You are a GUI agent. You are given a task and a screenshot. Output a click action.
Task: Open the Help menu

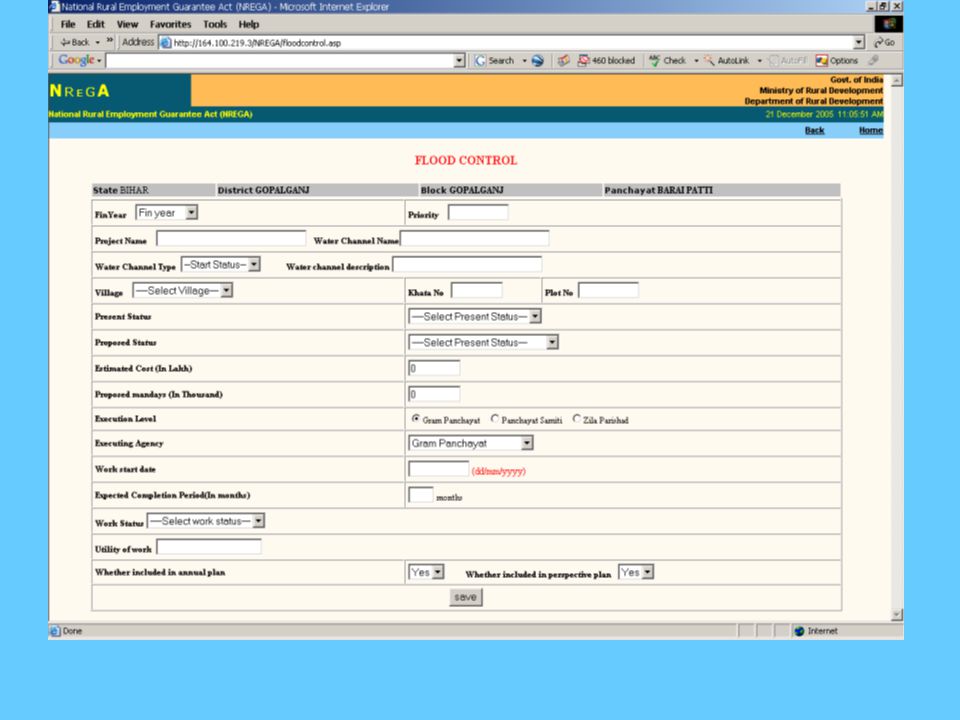click(249, 24)
